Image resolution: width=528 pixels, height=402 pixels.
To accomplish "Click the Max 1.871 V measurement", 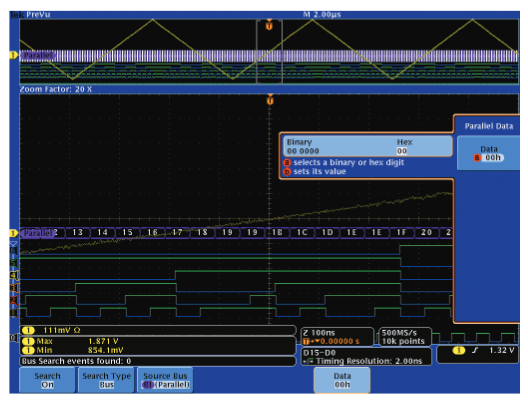I will point(77,341).
